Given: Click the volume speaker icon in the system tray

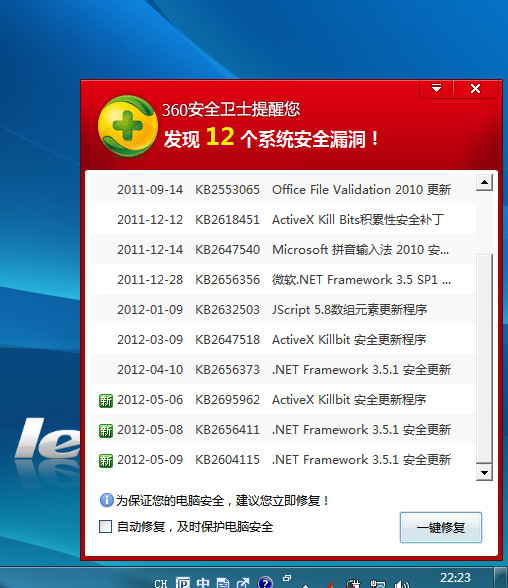Looking at the screenshot, I should (401, 584).
